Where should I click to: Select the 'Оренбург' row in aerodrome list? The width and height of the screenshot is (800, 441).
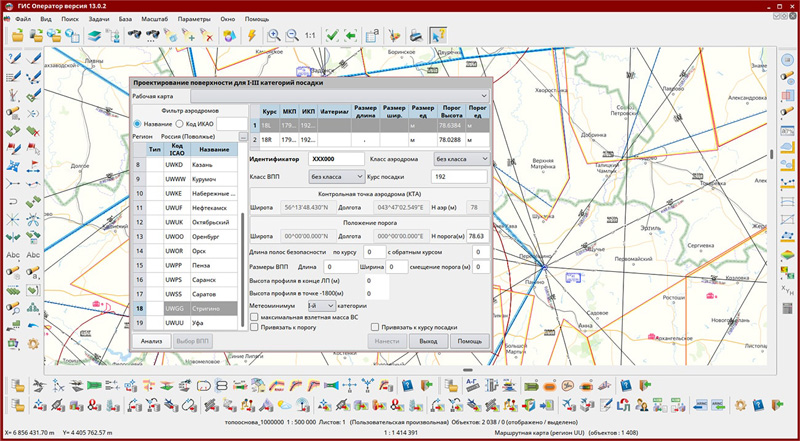185,237
